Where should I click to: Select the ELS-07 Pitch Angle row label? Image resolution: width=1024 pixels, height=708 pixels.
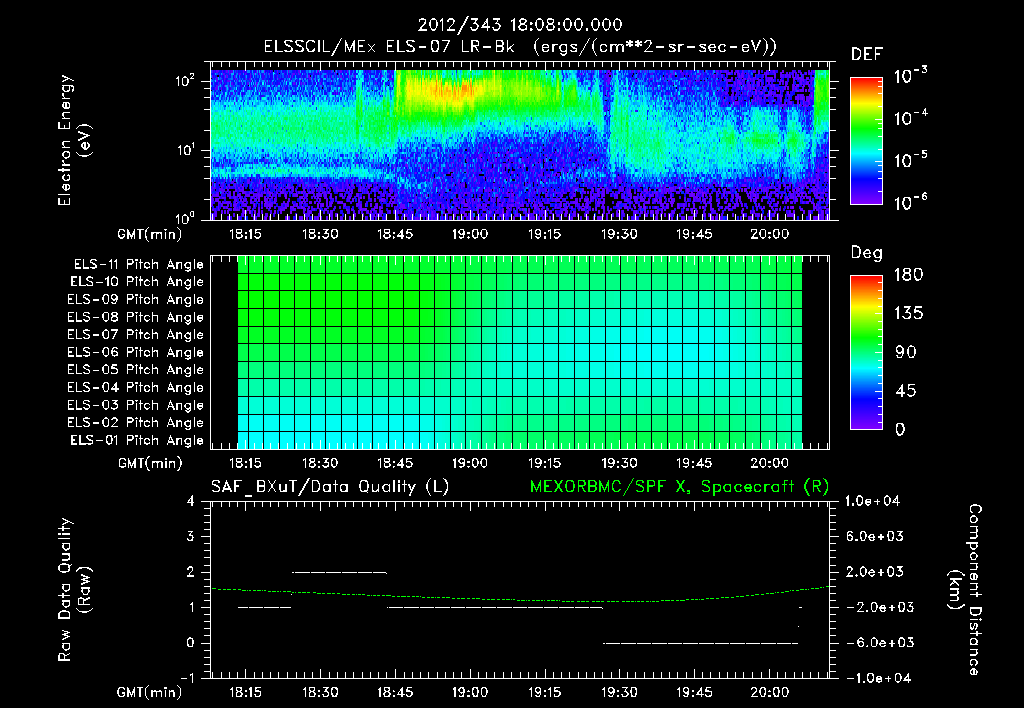pyautogui.click(x=135, y=334)
